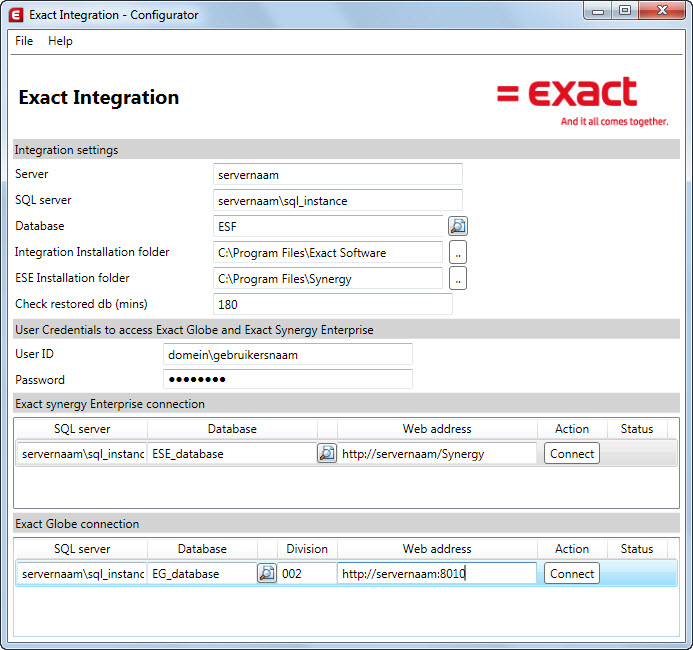The image size is (693, 650).
Task: Click Globe grid Division column header
Action: [x=307, y=549]
